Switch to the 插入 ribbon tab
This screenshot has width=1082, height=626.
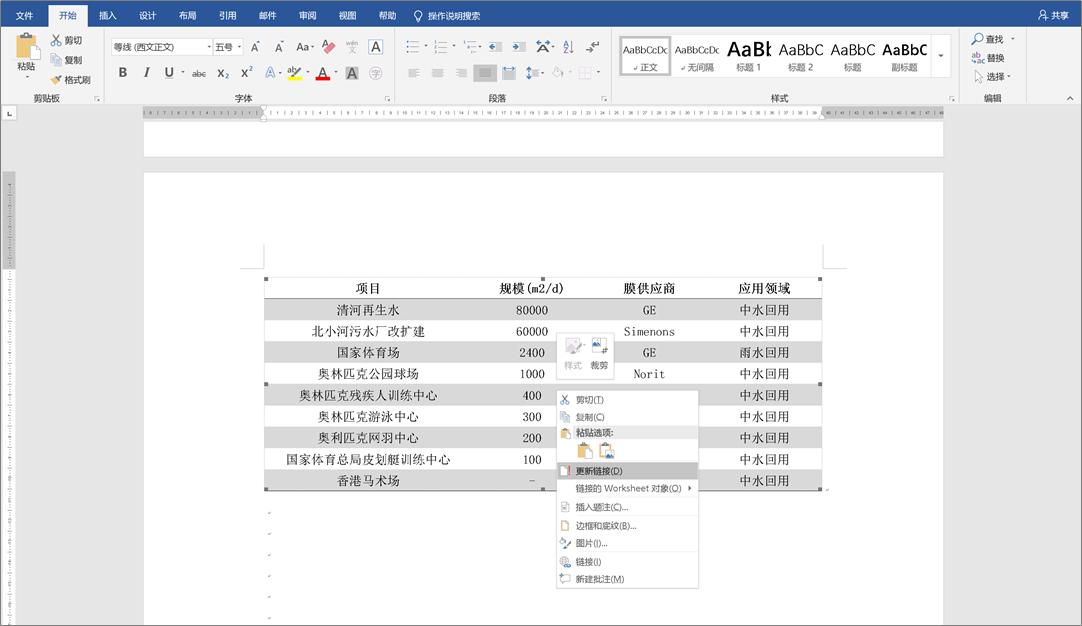tap(107, 15)
